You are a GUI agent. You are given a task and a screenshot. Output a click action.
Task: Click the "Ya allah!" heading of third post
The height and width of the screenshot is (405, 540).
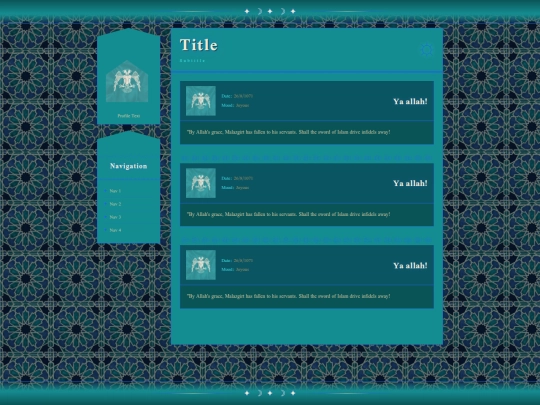click(410, 266)
